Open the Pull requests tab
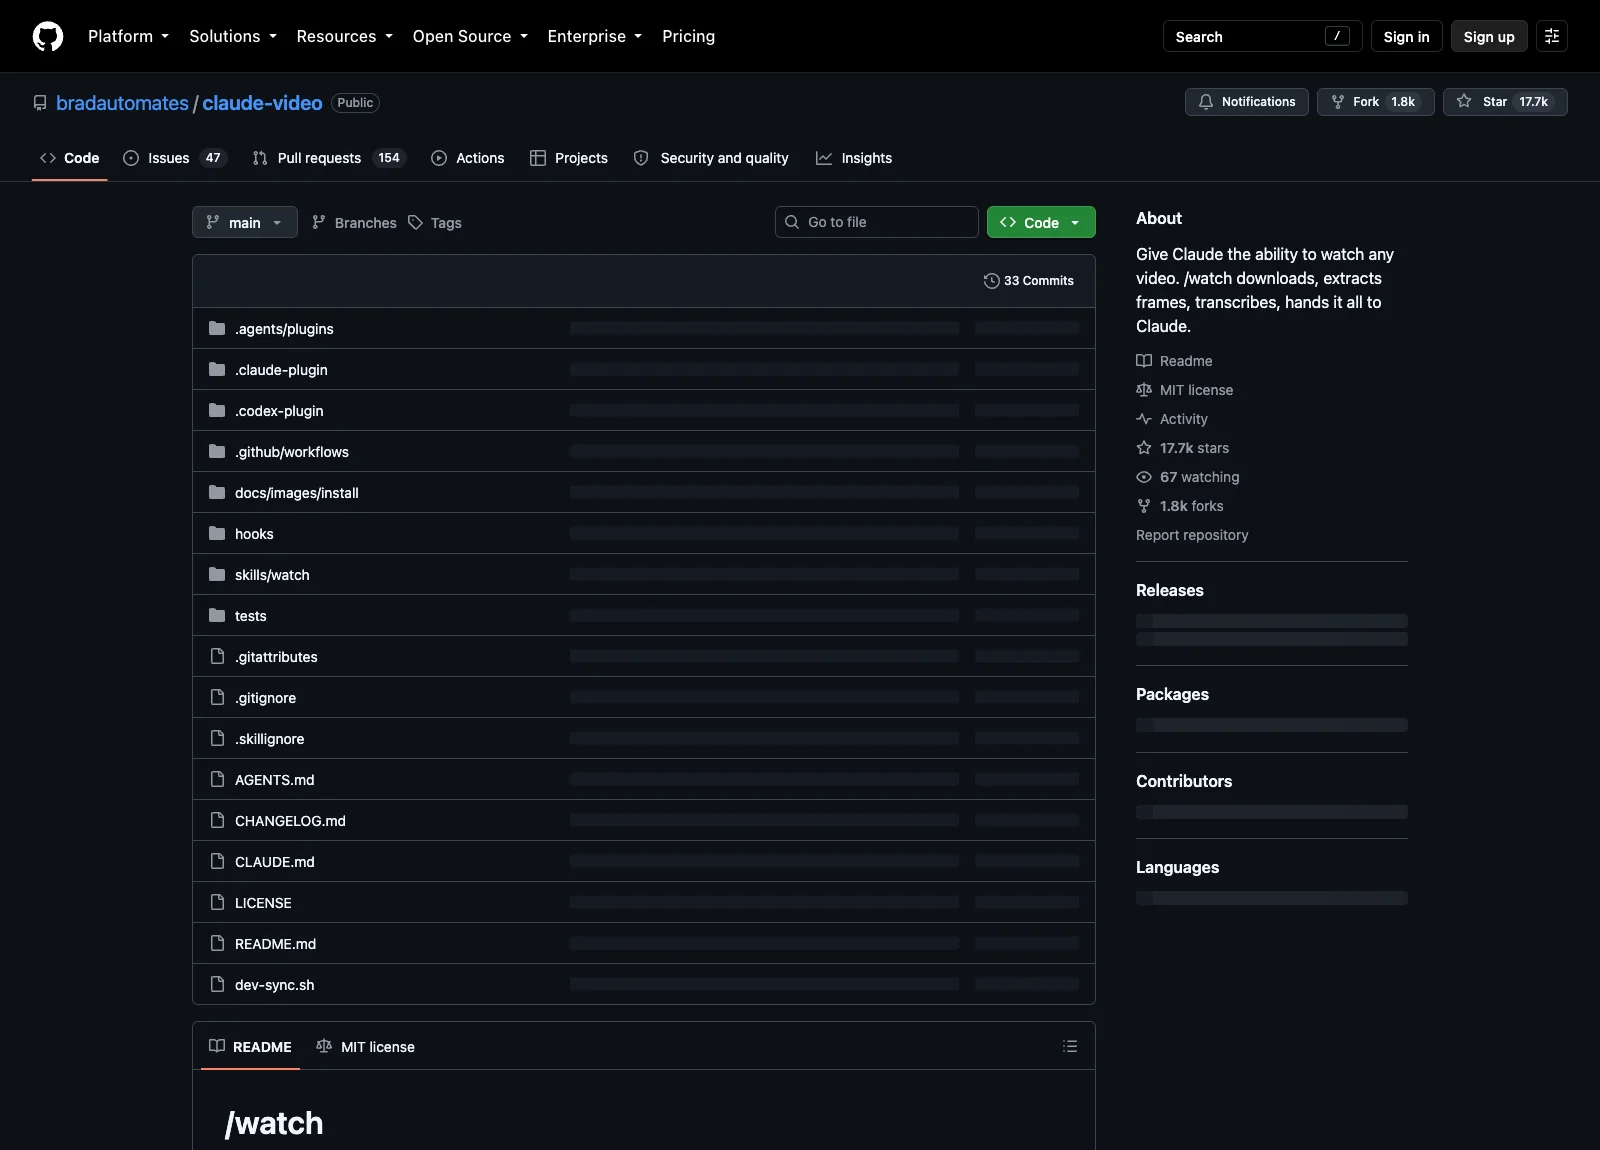 coord(329,158)
